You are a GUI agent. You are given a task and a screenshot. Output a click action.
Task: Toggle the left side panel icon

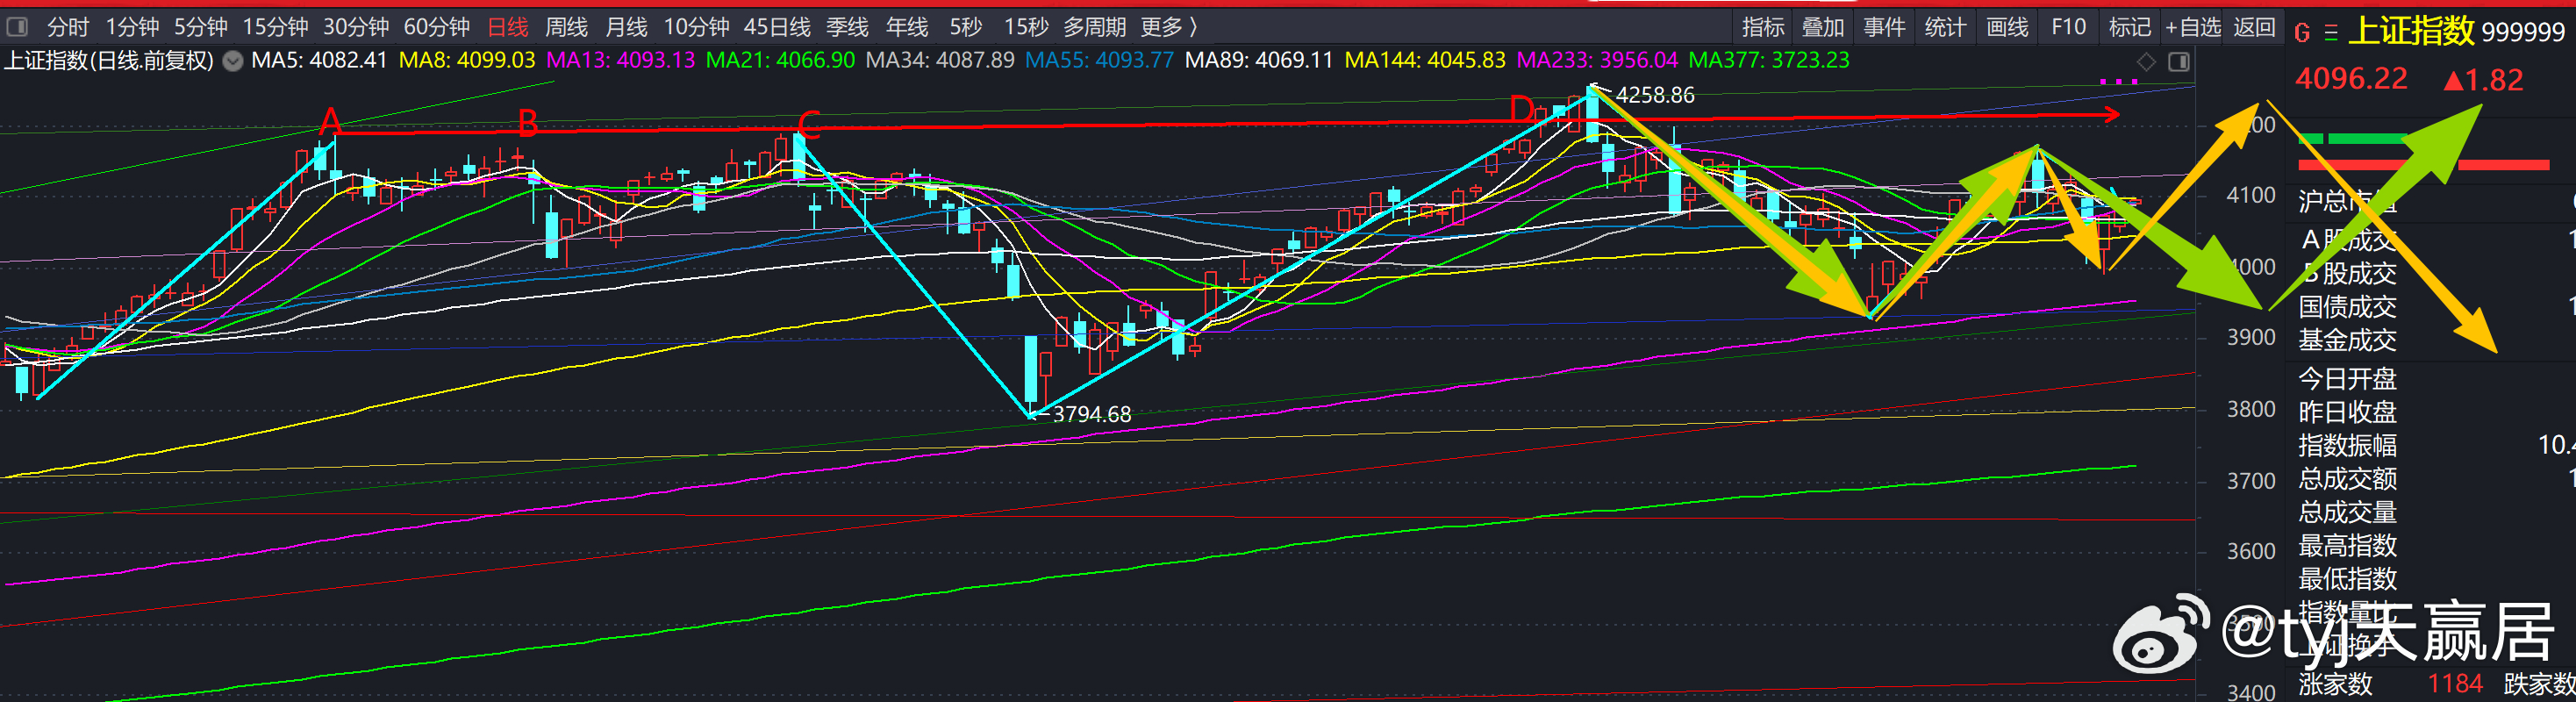pyautogui.click(x=17, y=27)
